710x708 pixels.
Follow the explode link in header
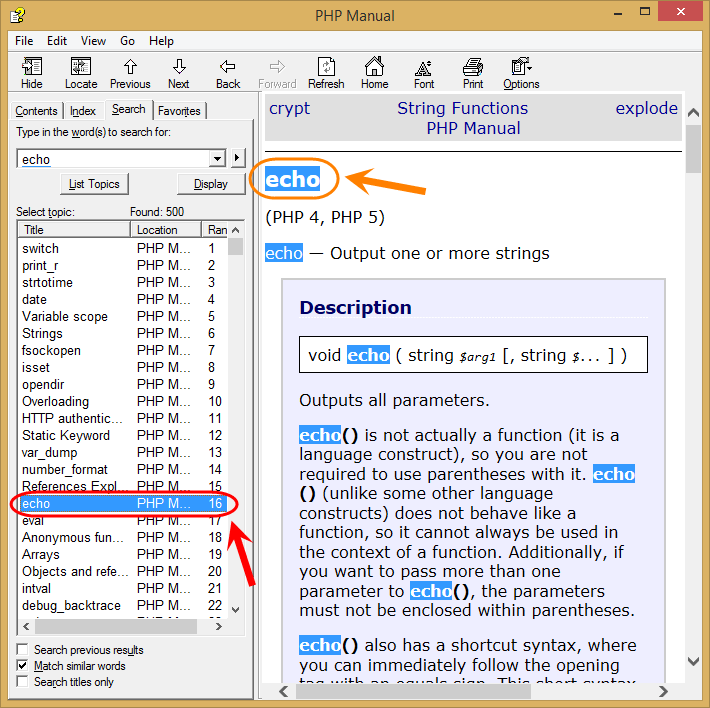(646, 109)
